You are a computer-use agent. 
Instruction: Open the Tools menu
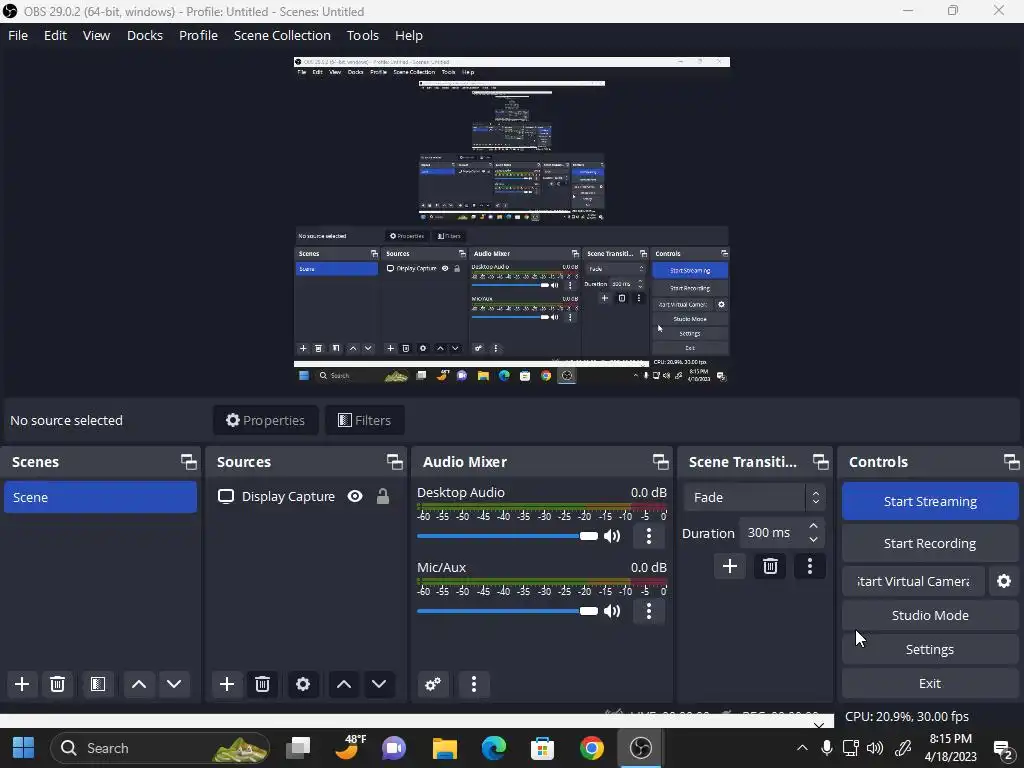tap(362, 35)
